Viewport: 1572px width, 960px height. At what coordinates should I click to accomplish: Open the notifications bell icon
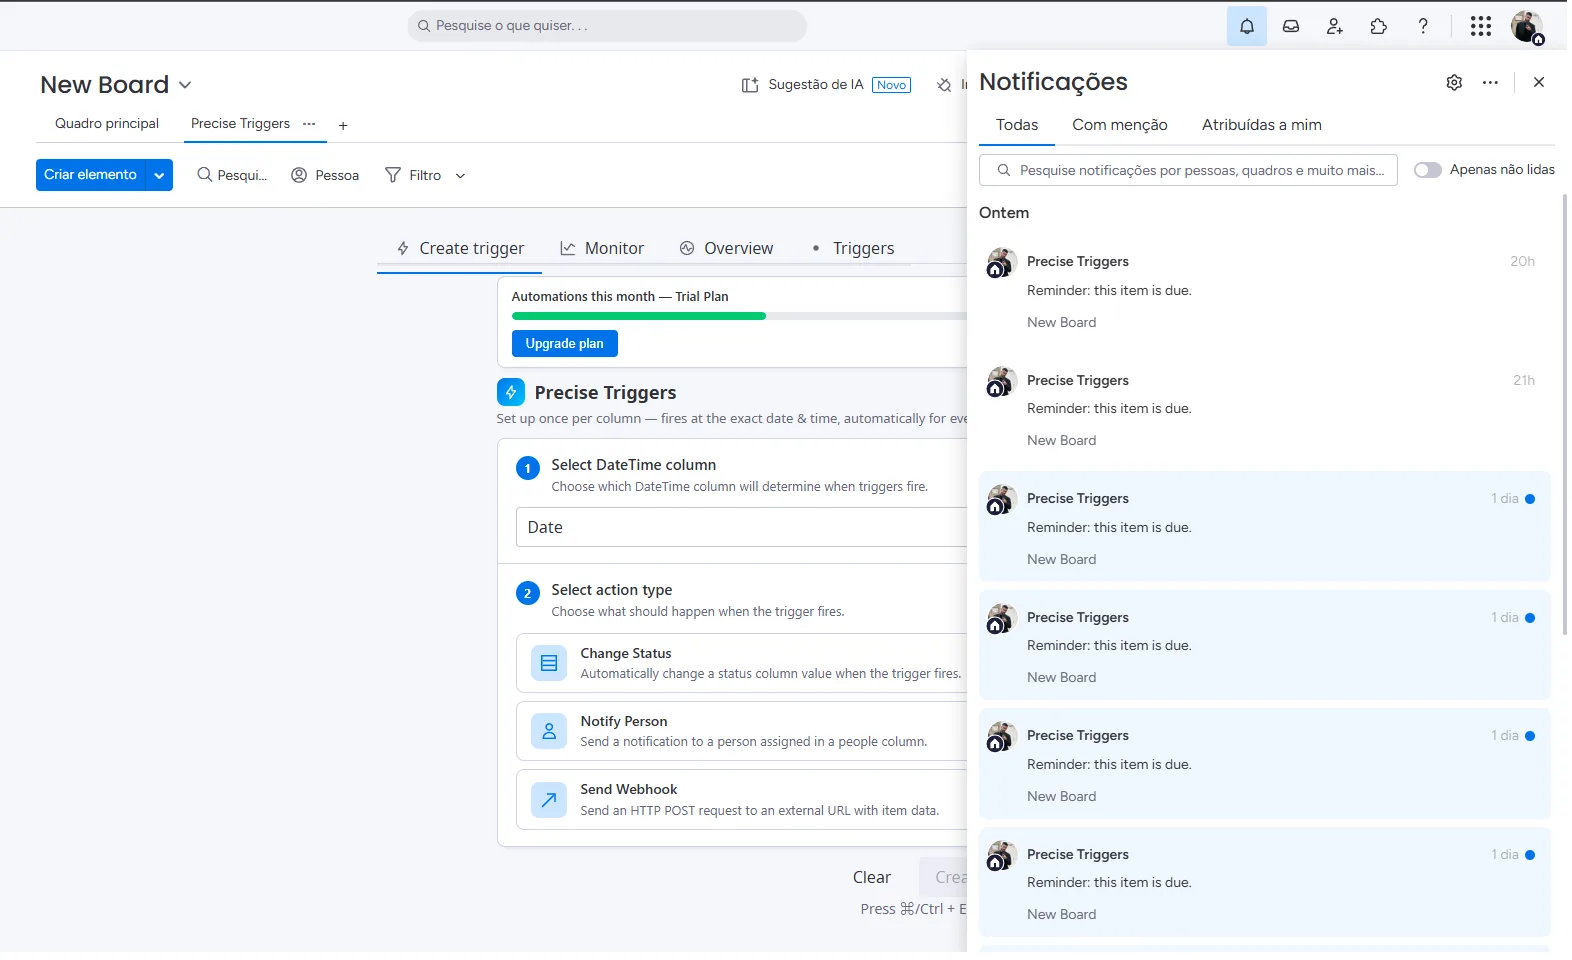coord(1246,26)
